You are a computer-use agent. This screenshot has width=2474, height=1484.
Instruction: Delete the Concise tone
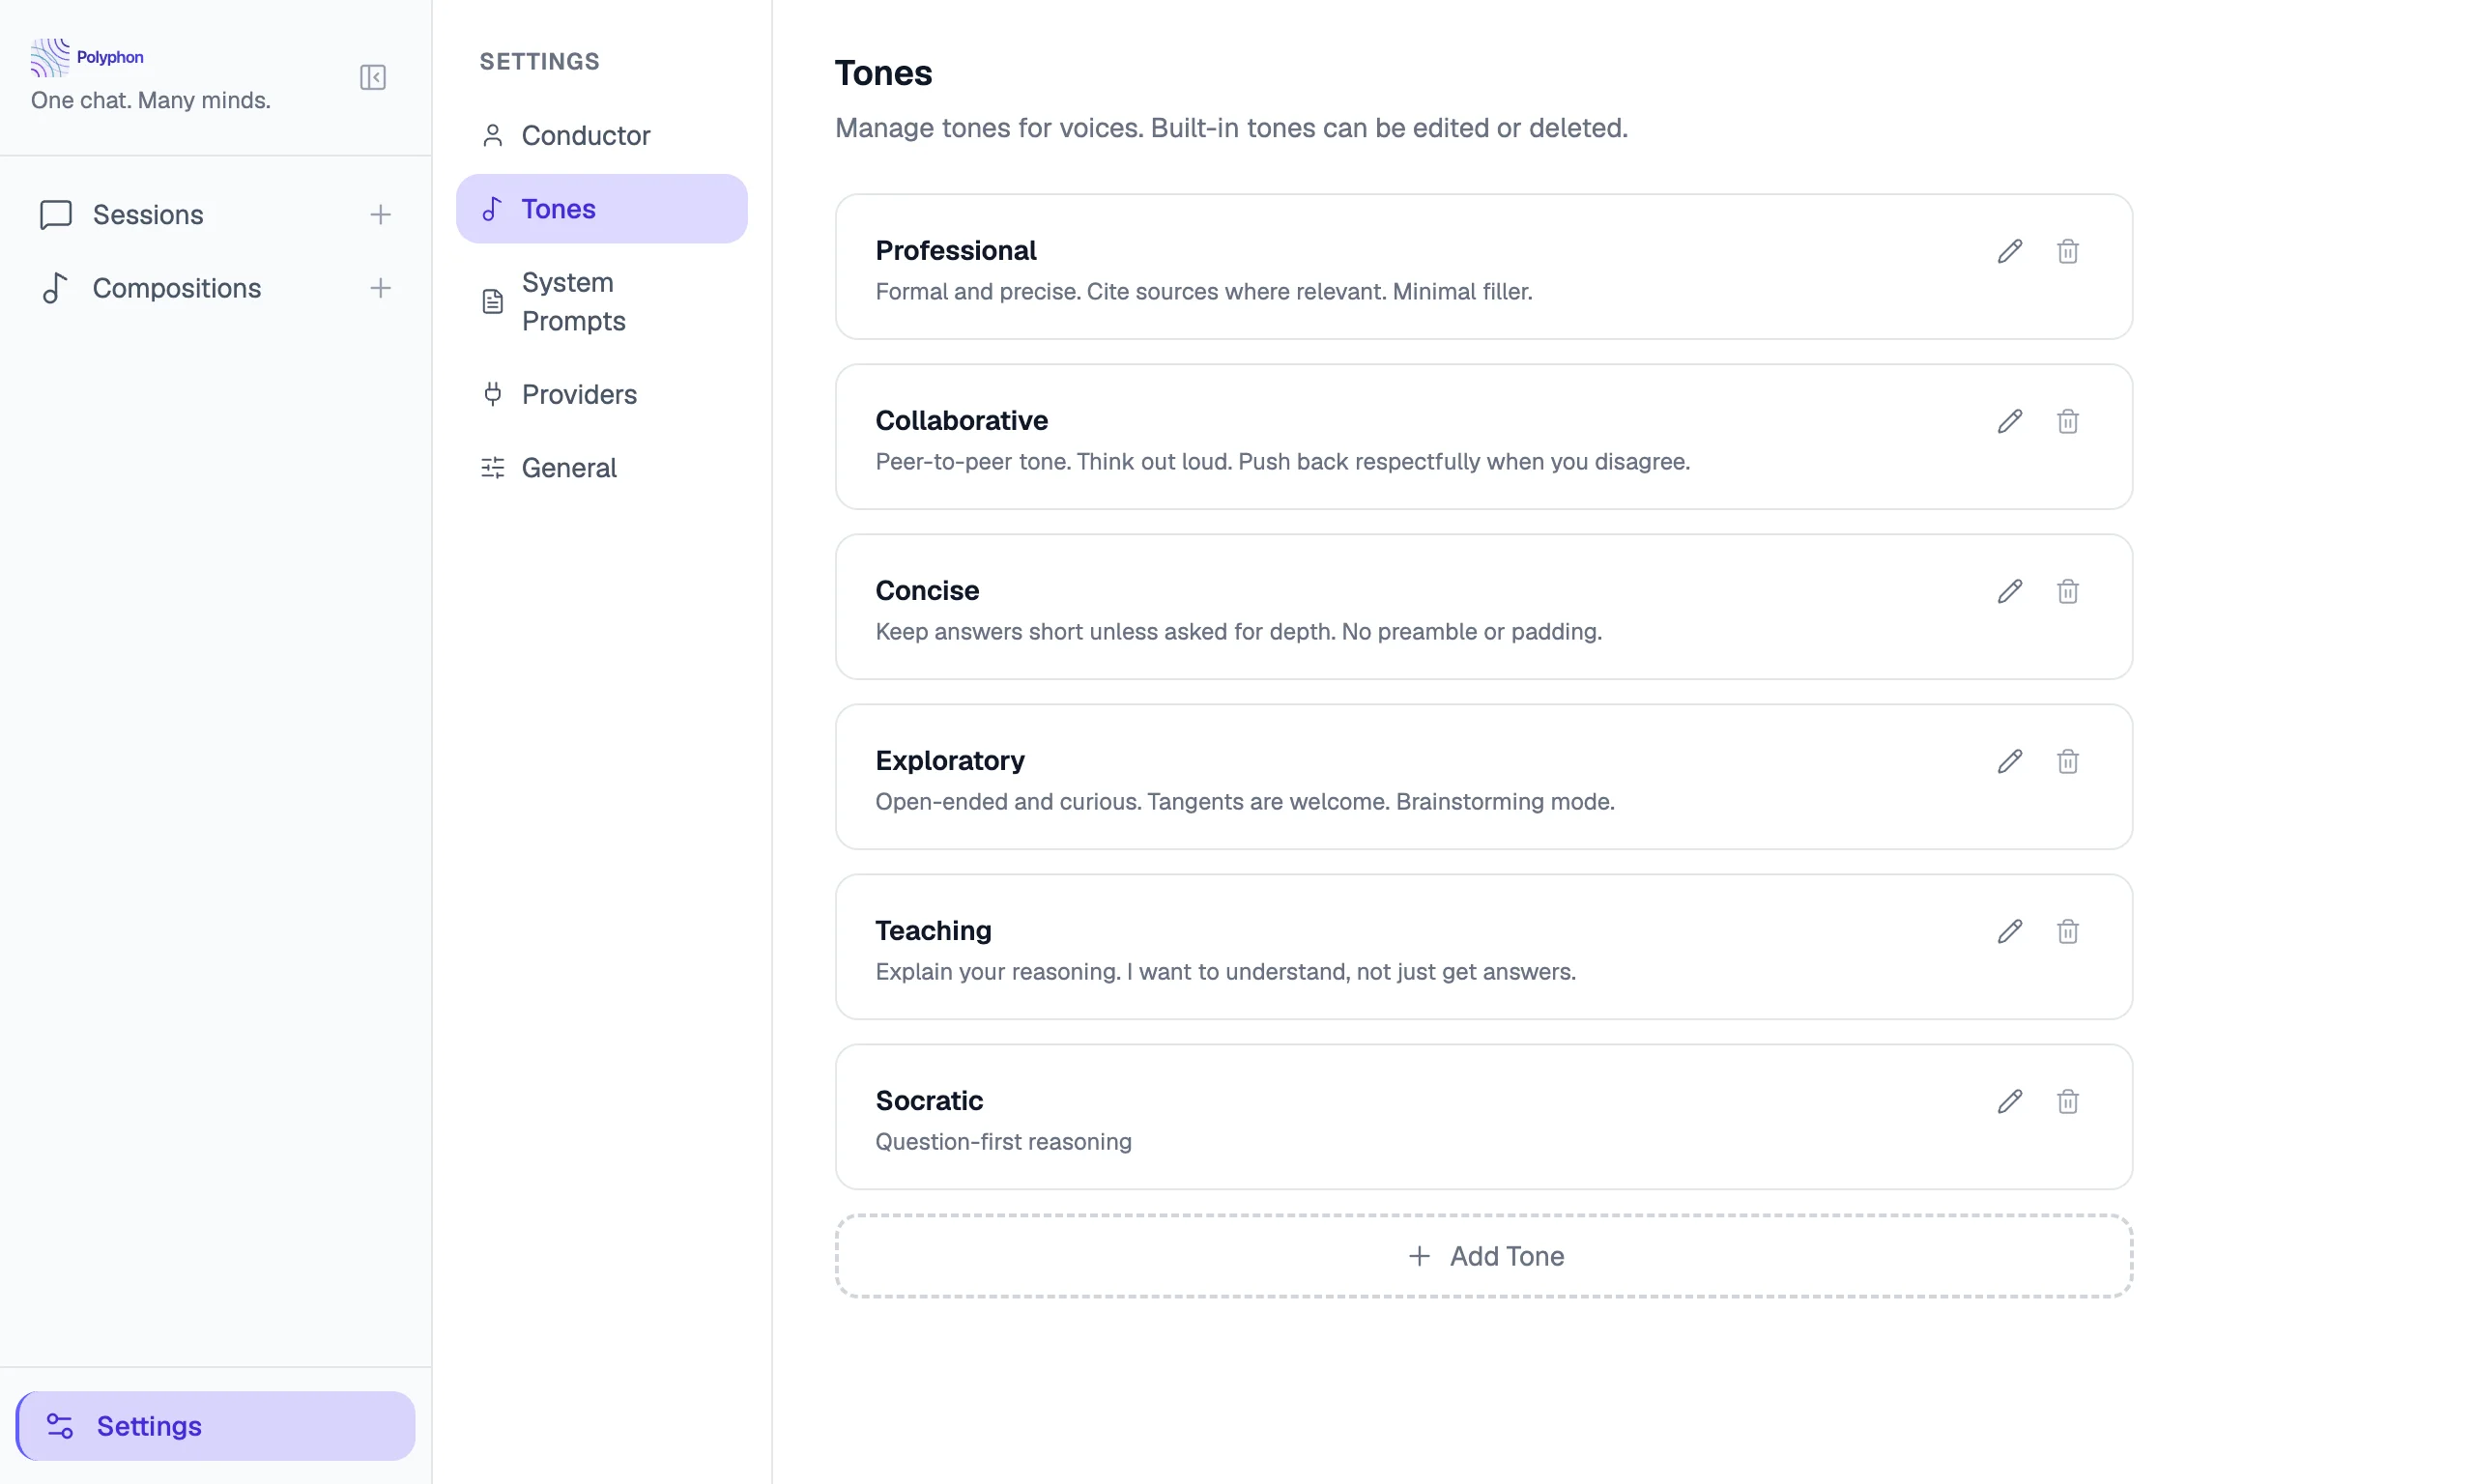[x=2068, y=591]
